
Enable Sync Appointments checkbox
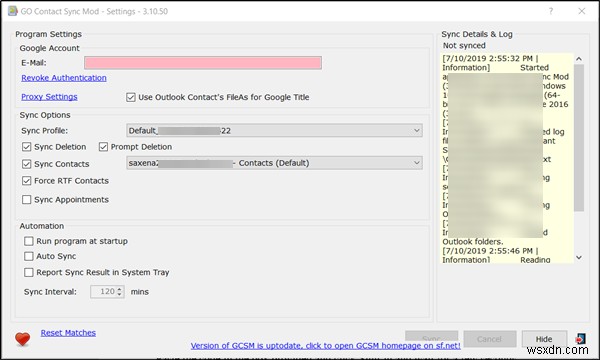click(x=26, y=200)
